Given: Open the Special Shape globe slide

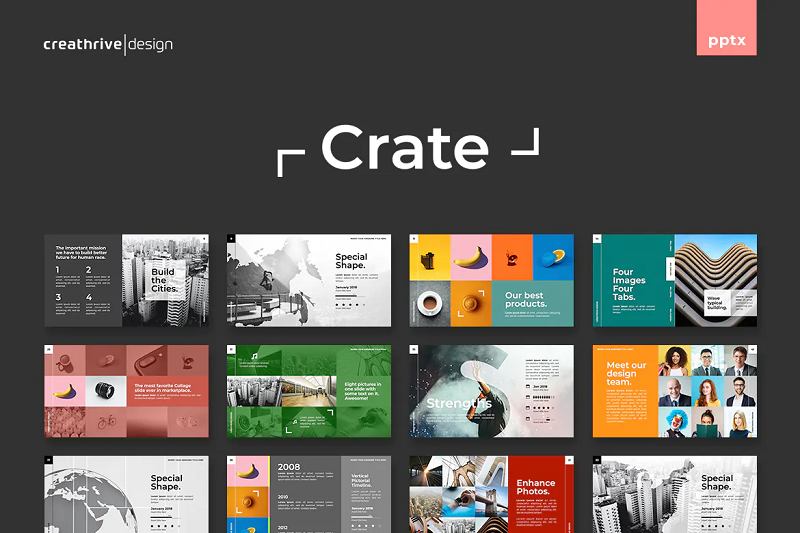Looking at the screenshot, I should coord(126,494).
